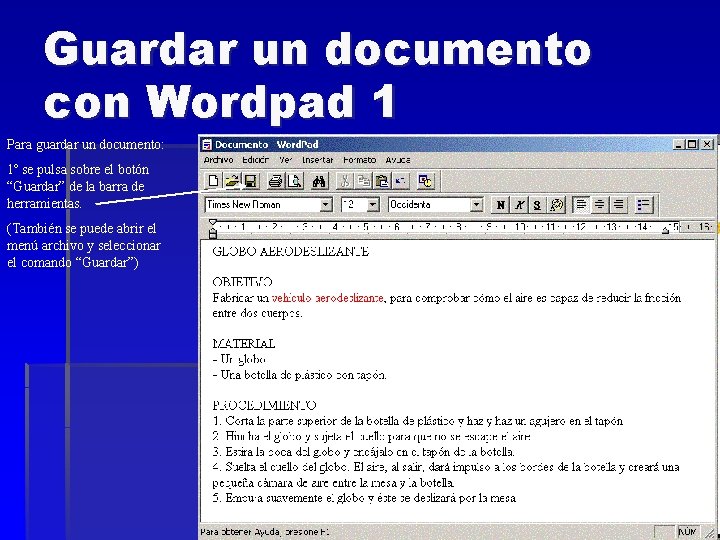Screen dimensions: 720x540
Task: Open Print Preview from the toolbar
Action: point(294,181)
